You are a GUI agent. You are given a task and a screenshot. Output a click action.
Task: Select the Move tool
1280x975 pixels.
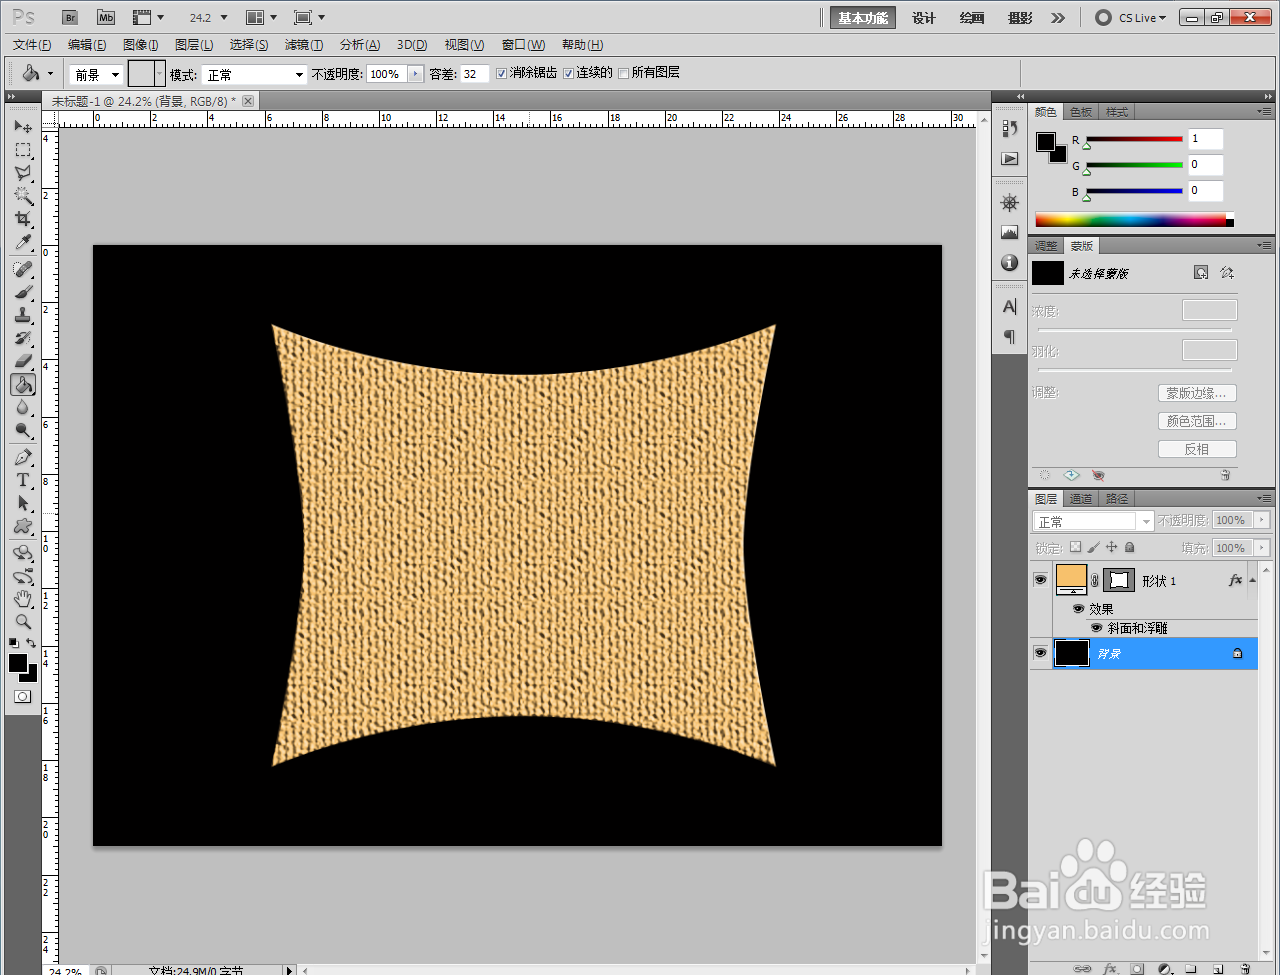(x=23, y=127)
